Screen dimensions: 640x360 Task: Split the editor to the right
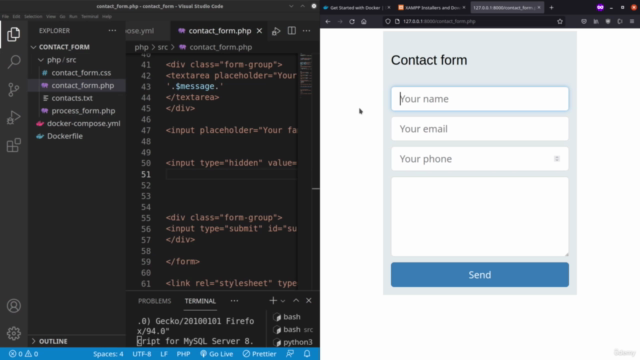pos(291,31)
